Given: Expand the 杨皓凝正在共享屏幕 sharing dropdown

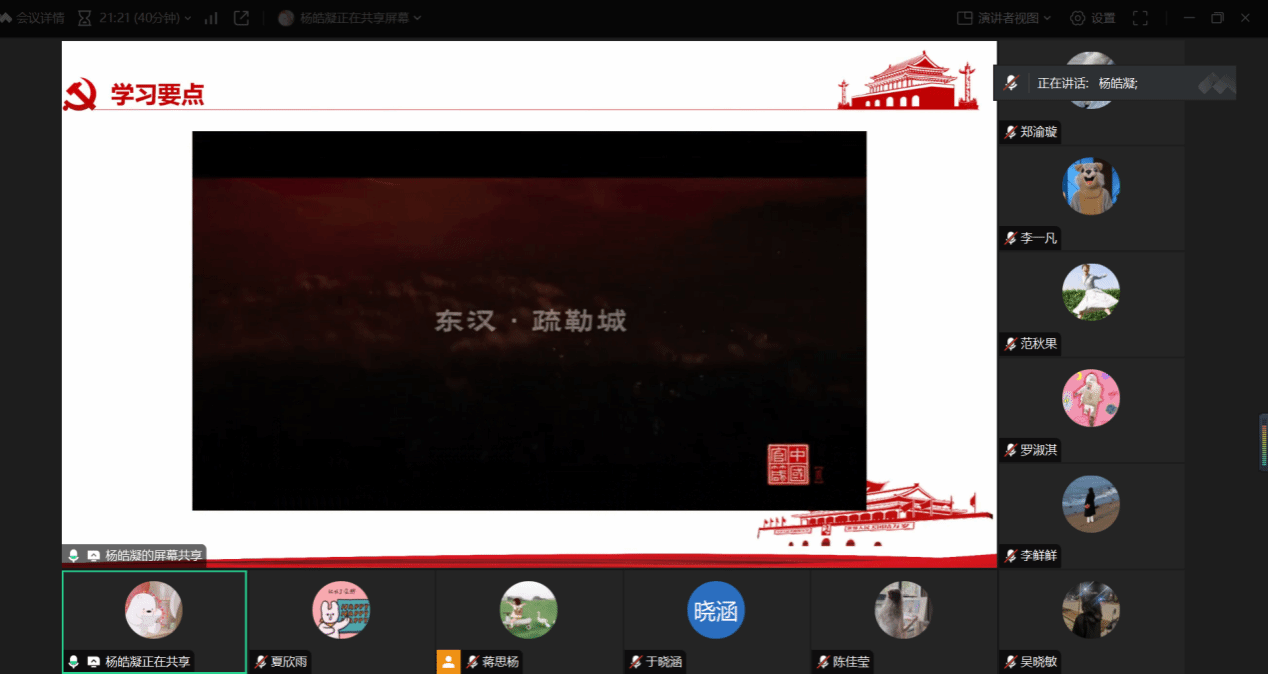Looking at the screenshot, I should tap(350, 18).
